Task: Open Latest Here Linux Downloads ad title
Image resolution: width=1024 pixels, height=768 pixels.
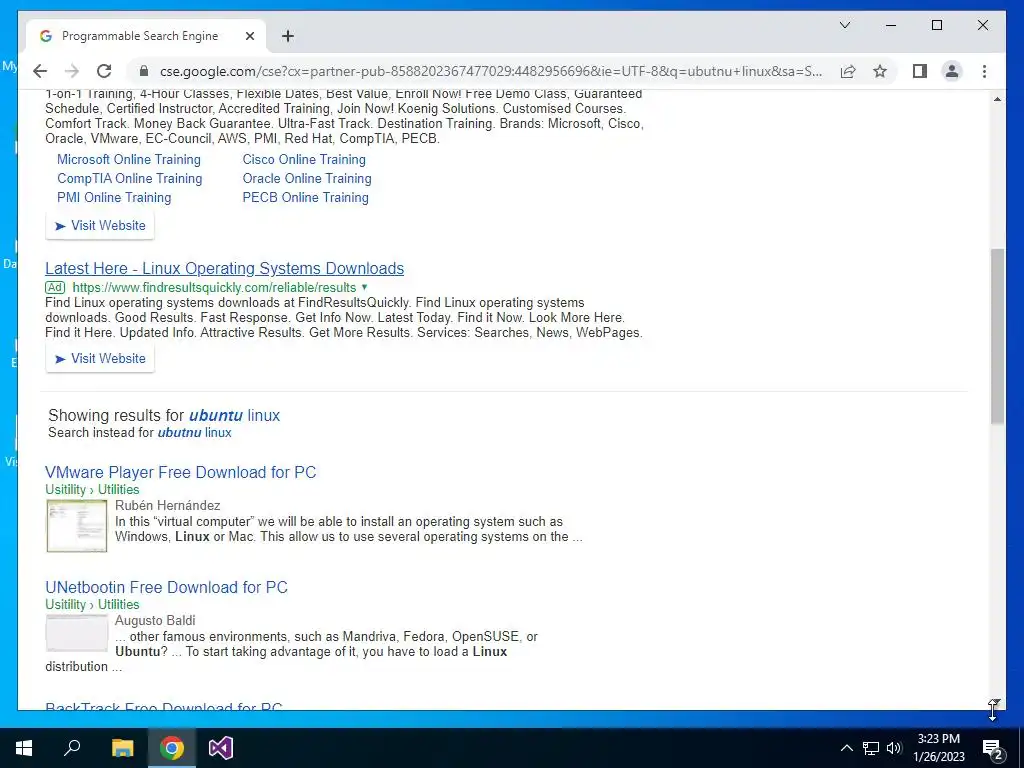Action: pos(224,268)
